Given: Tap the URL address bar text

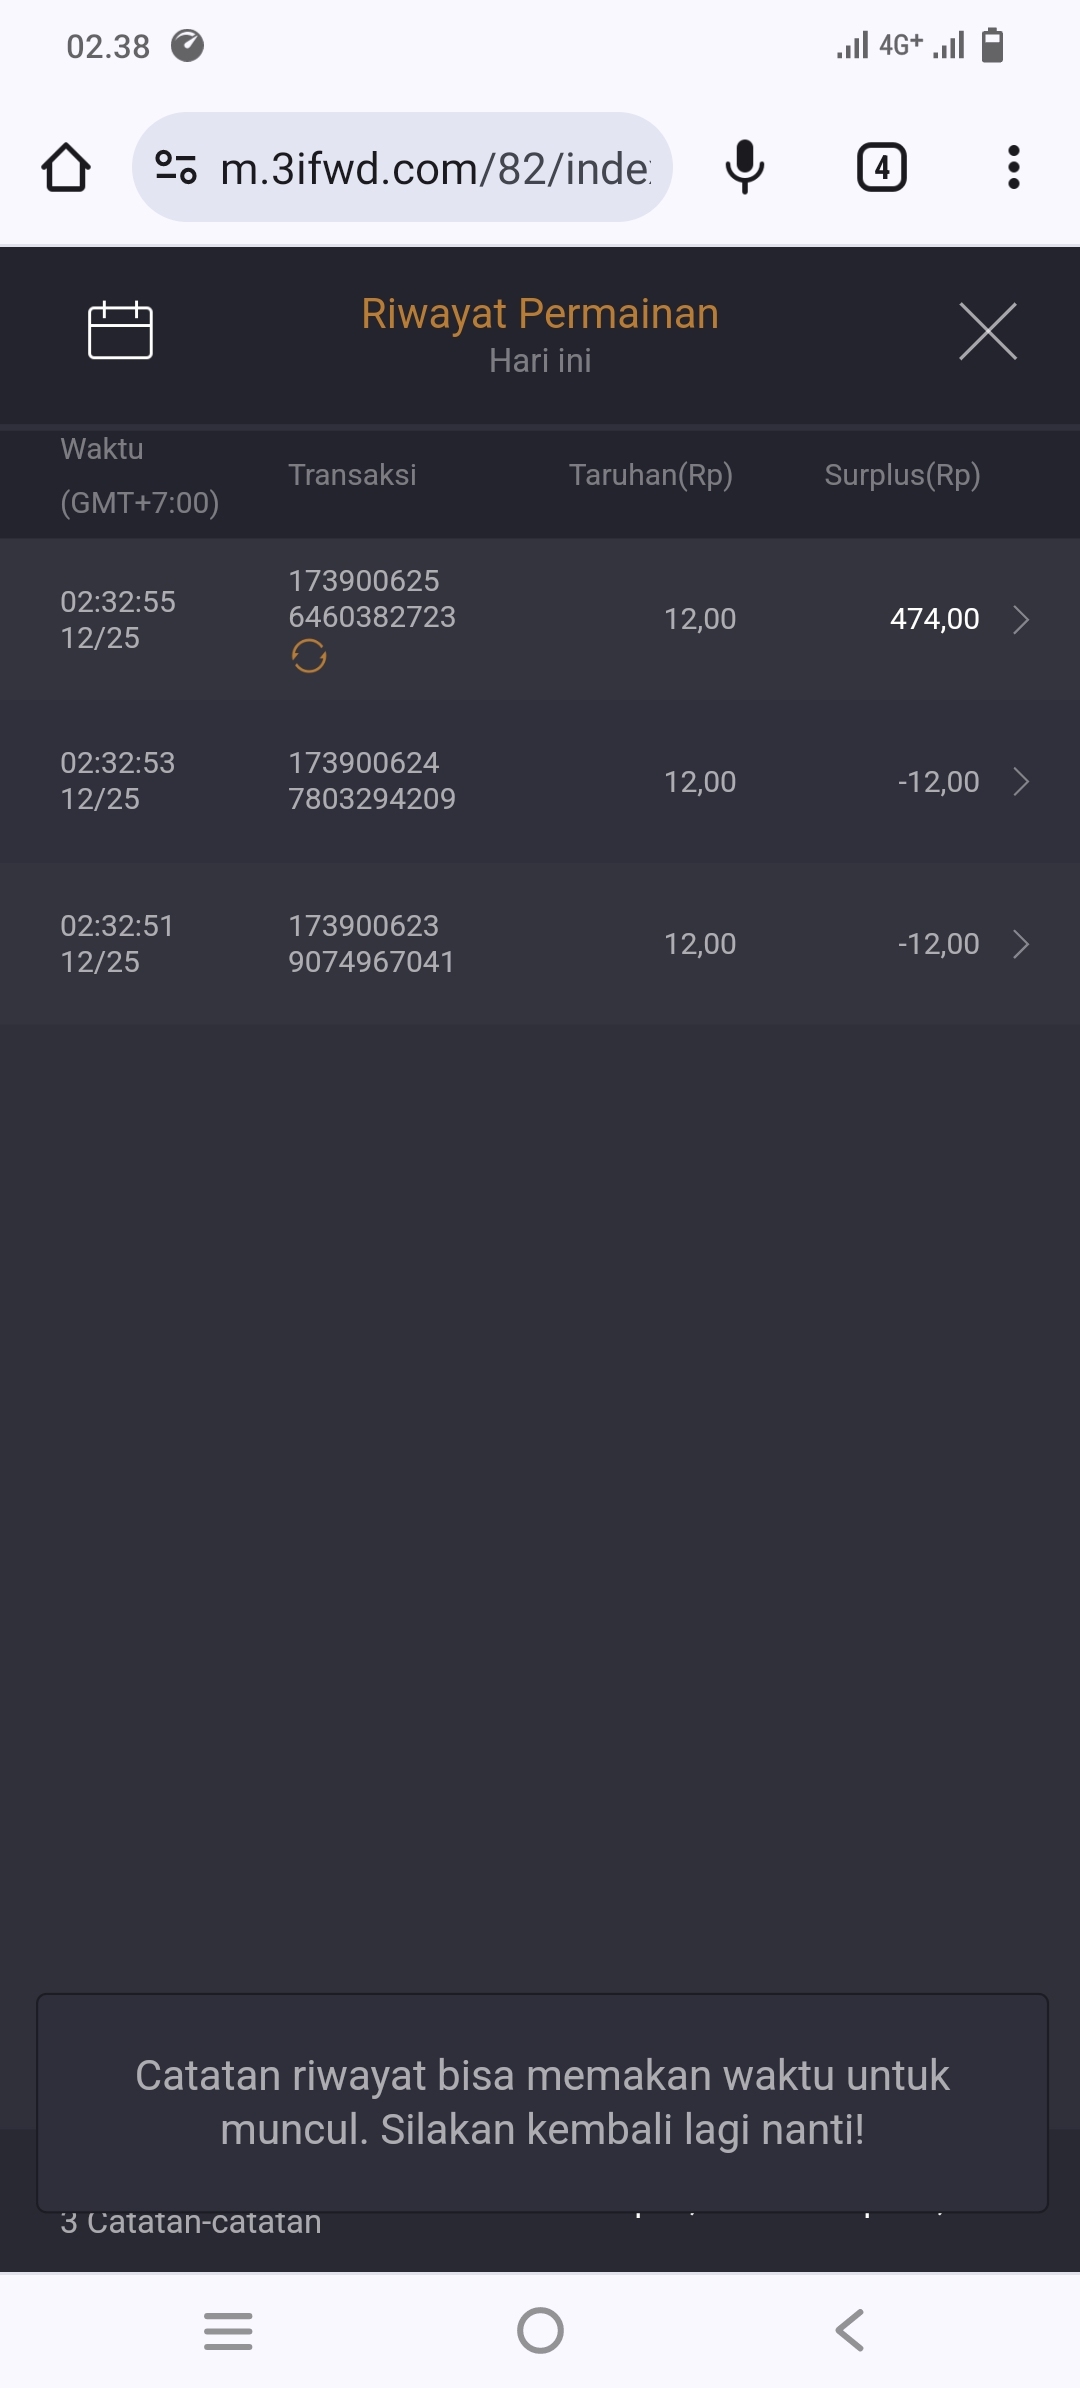Looking at the screenshot, I should pyautogui.click(x=435, y=168).
